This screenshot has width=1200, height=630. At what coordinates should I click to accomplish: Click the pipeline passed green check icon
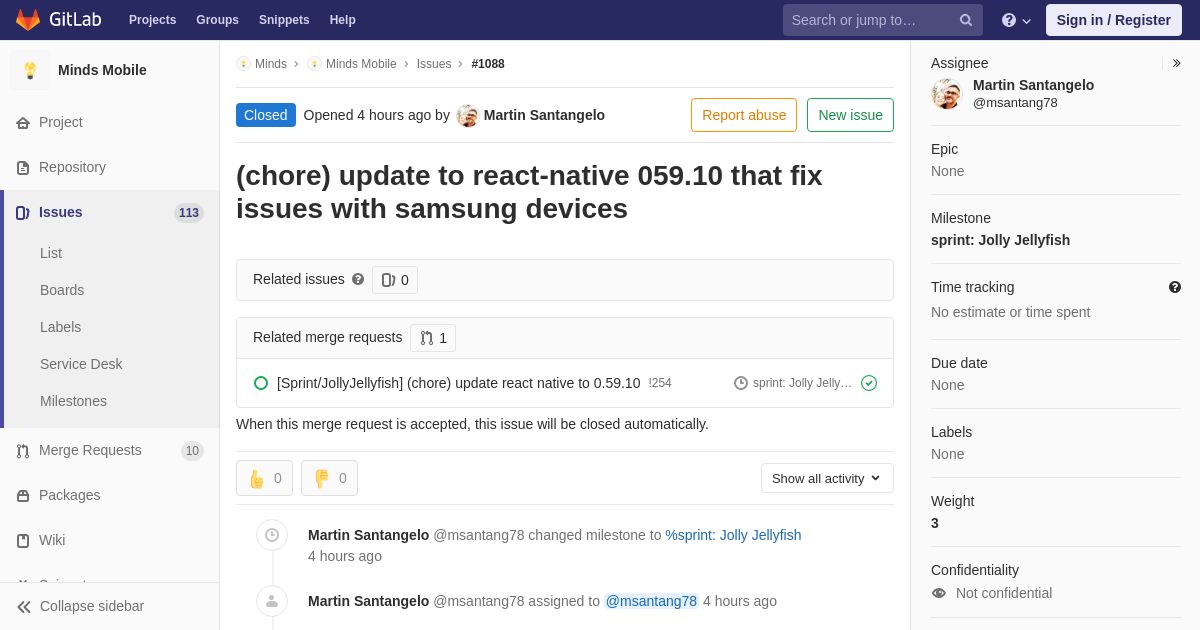coord(869,383)
